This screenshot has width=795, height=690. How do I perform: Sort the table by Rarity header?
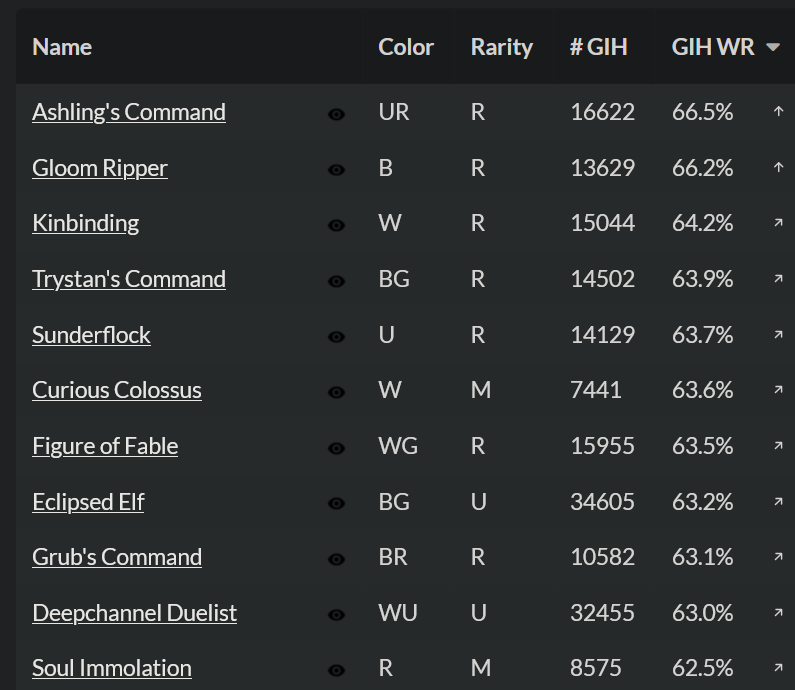coord(501,47)
